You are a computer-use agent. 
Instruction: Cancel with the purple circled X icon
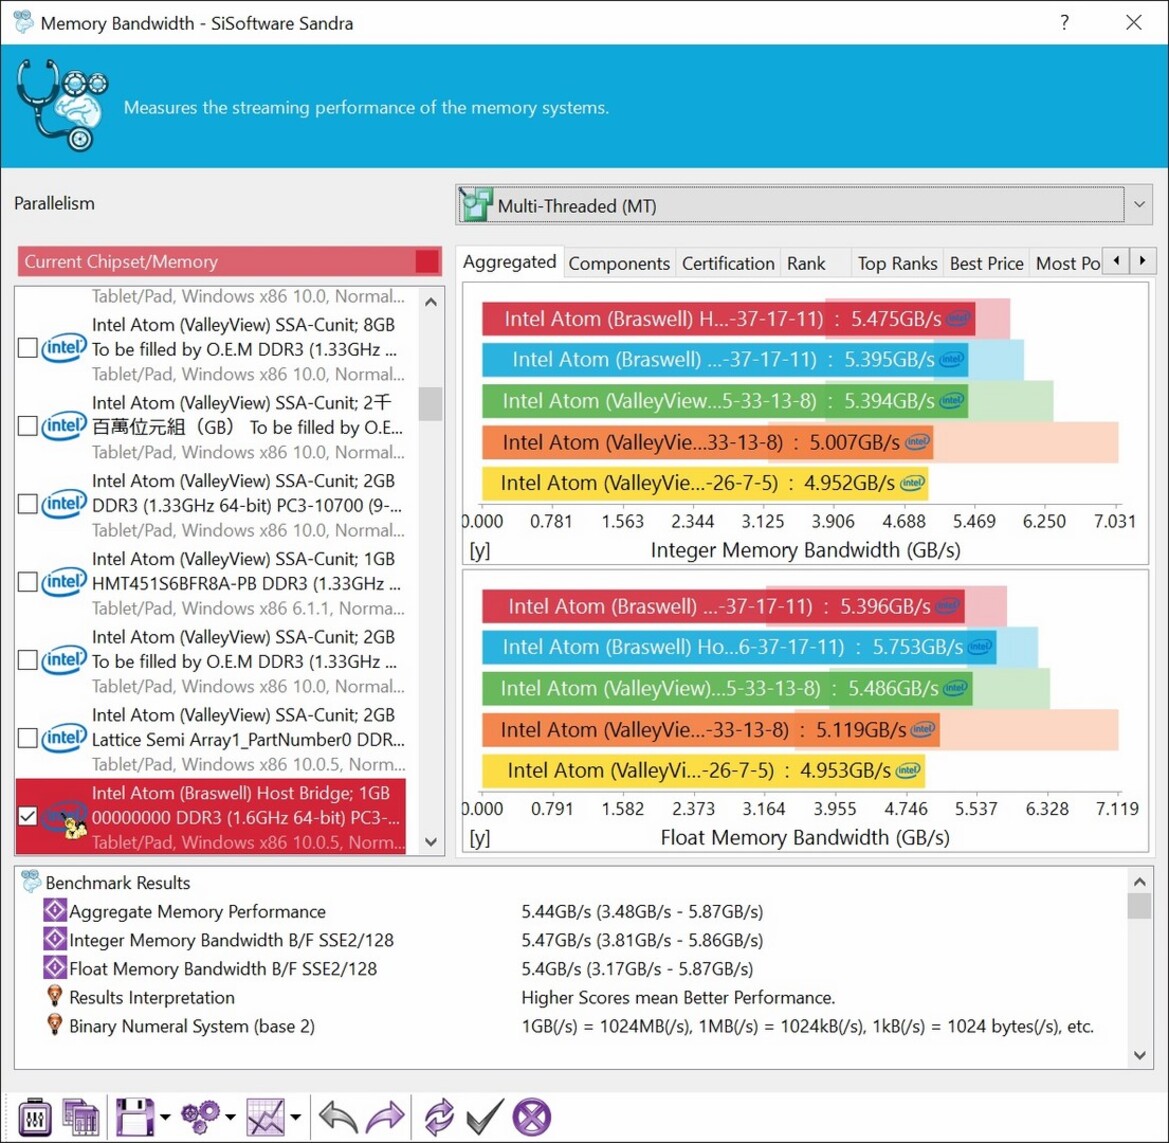pyautogui.click(x=532, y=1117)
